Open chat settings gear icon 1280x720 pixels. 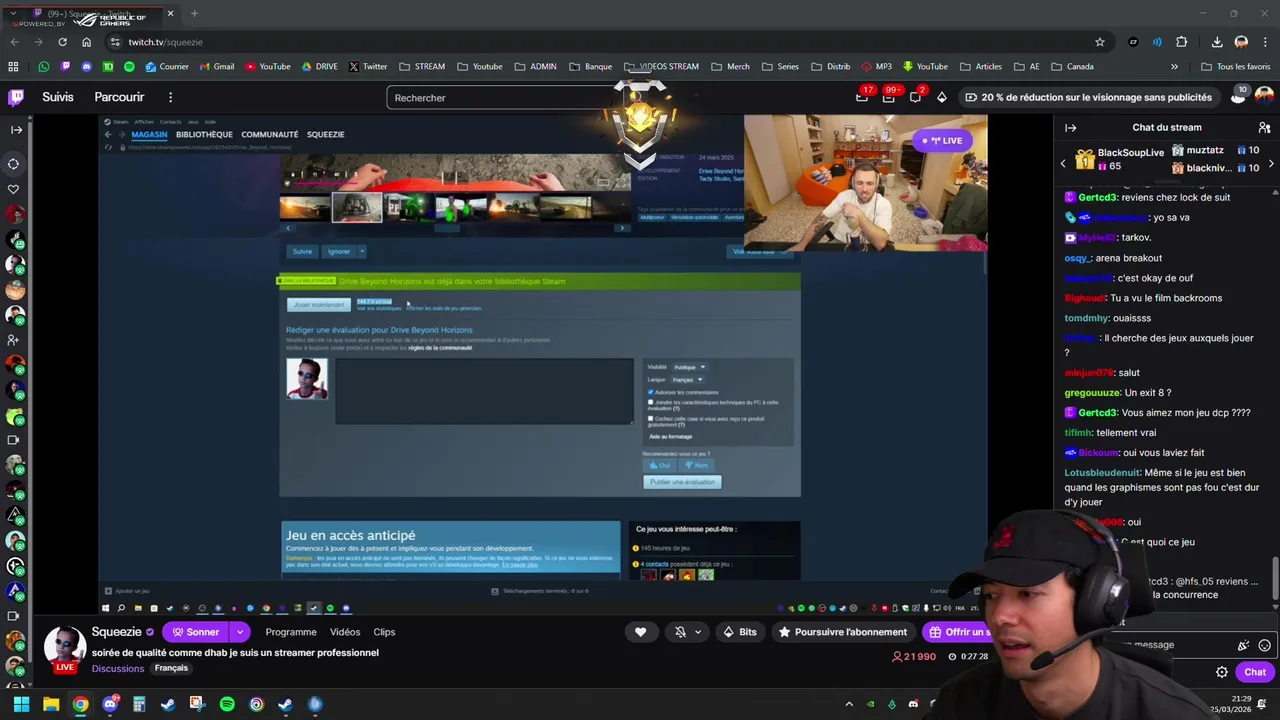pos(1221,672)
